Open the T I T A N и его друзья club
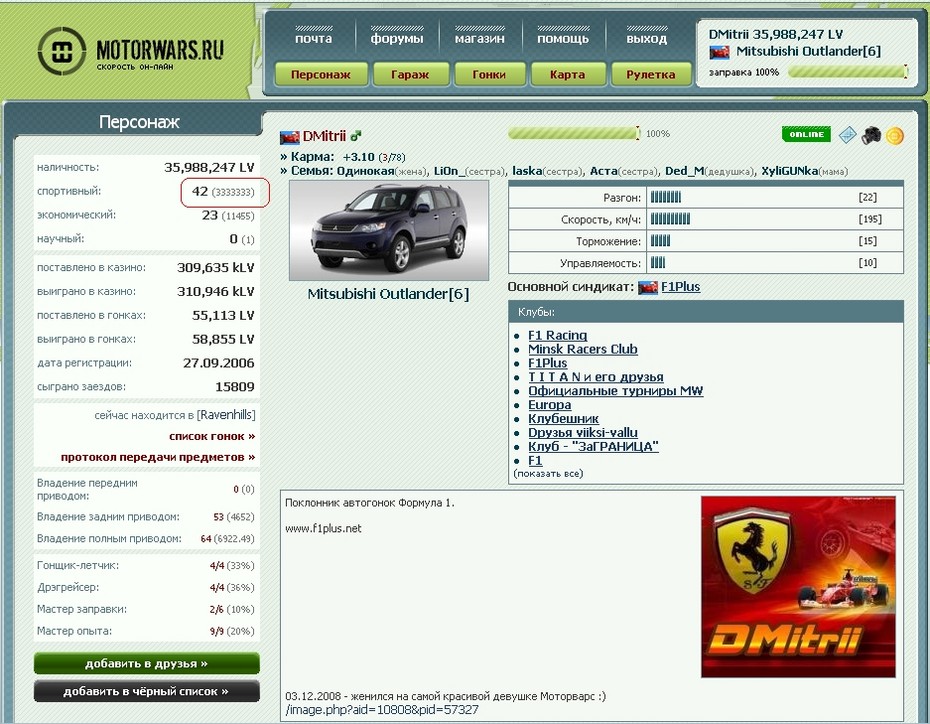This screenshot has width=930, height=724. point(596,377)
